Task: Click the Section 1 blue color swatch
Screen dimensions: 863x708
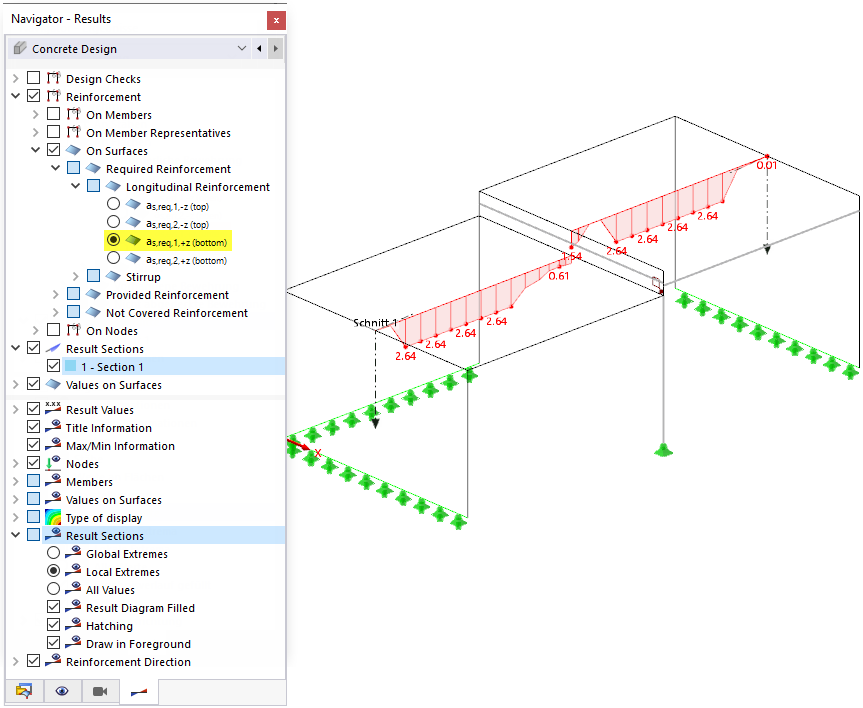Action: pyautogui.click(x=70, y=366)
